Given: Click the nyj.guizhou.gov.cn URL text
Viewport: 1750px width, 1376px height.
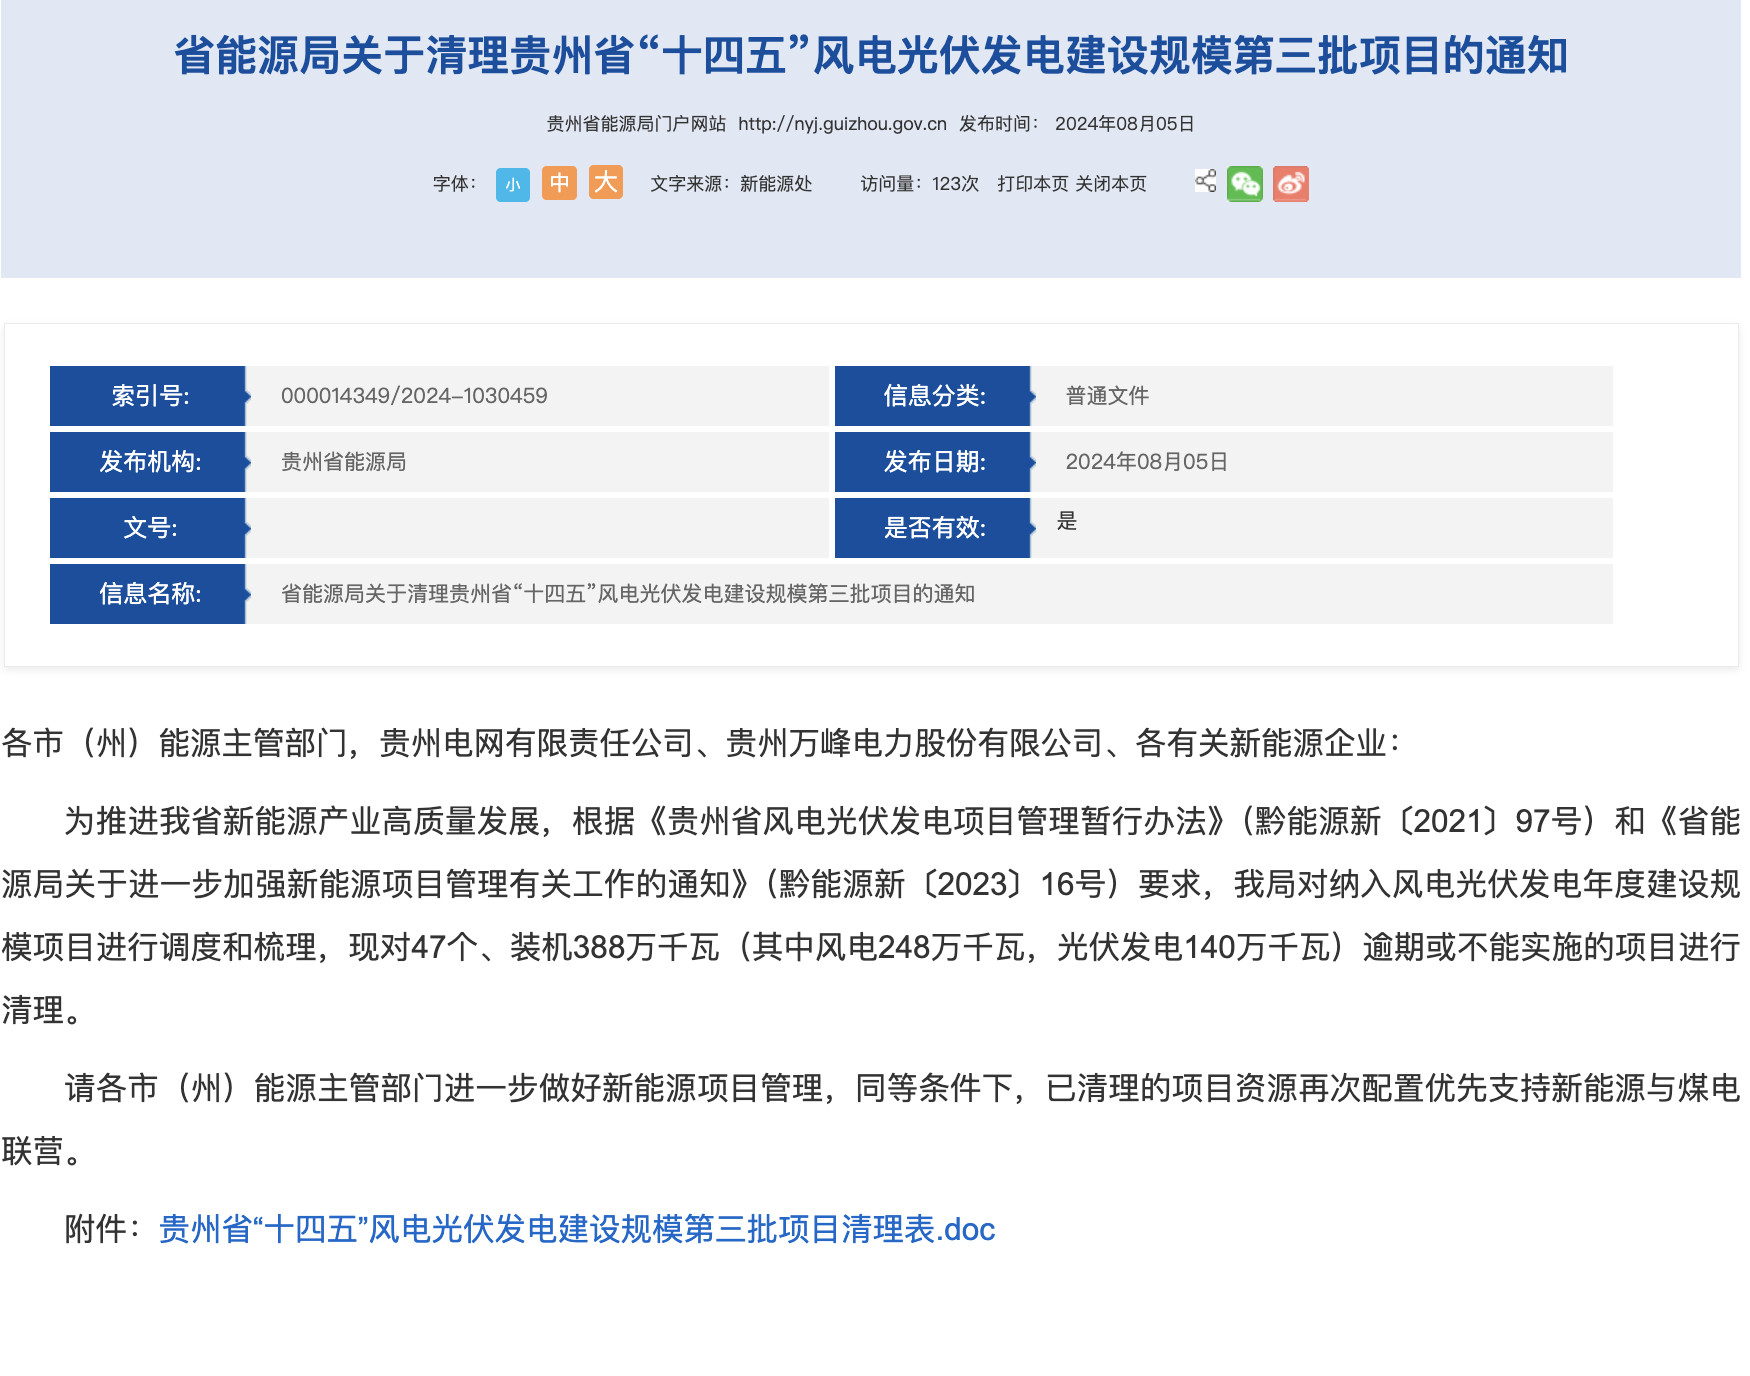Looking at the screenshot, I should point(842,124).
